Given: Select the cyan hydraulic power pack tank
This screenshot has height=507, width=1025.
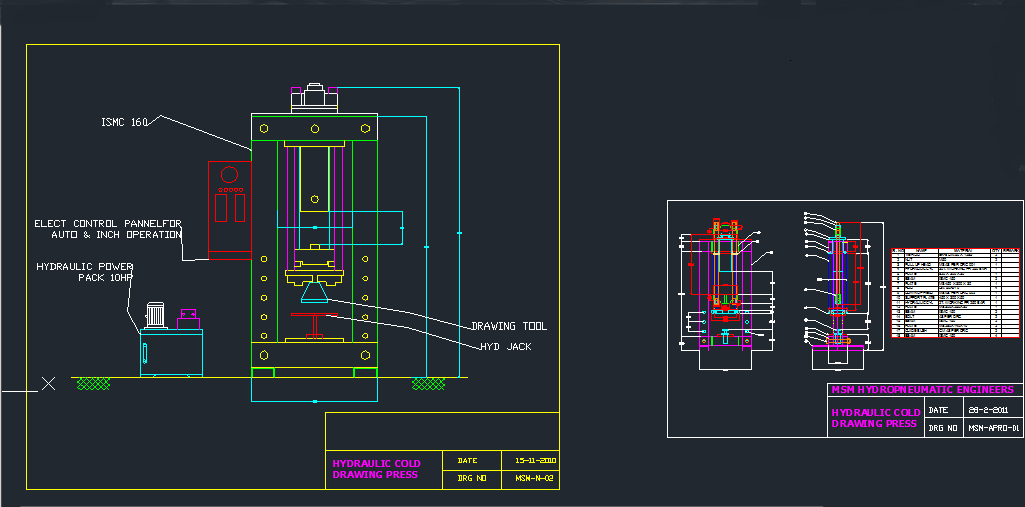Looking at the screenshot, I should pos(171,353).
